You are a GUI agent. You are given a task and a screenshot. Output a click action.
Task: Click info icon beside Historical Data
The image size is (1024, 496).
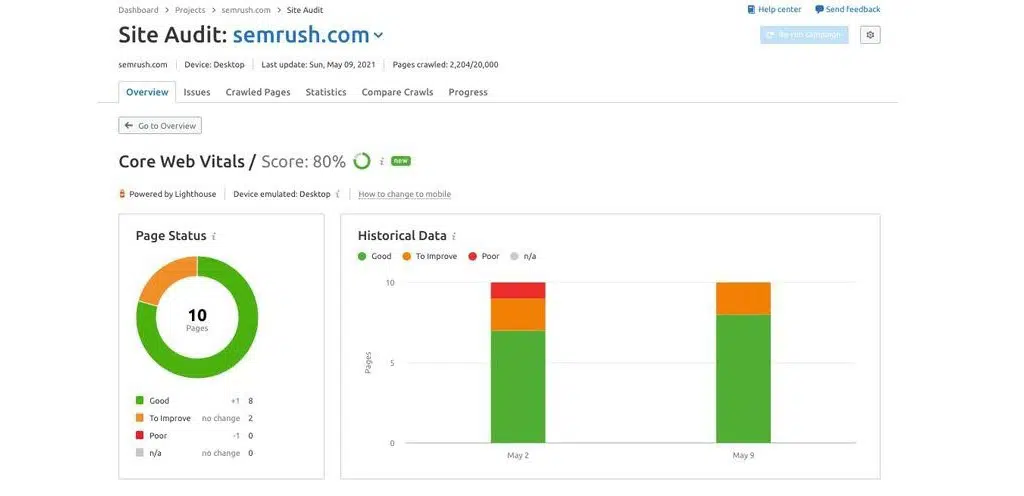(454, 236)
